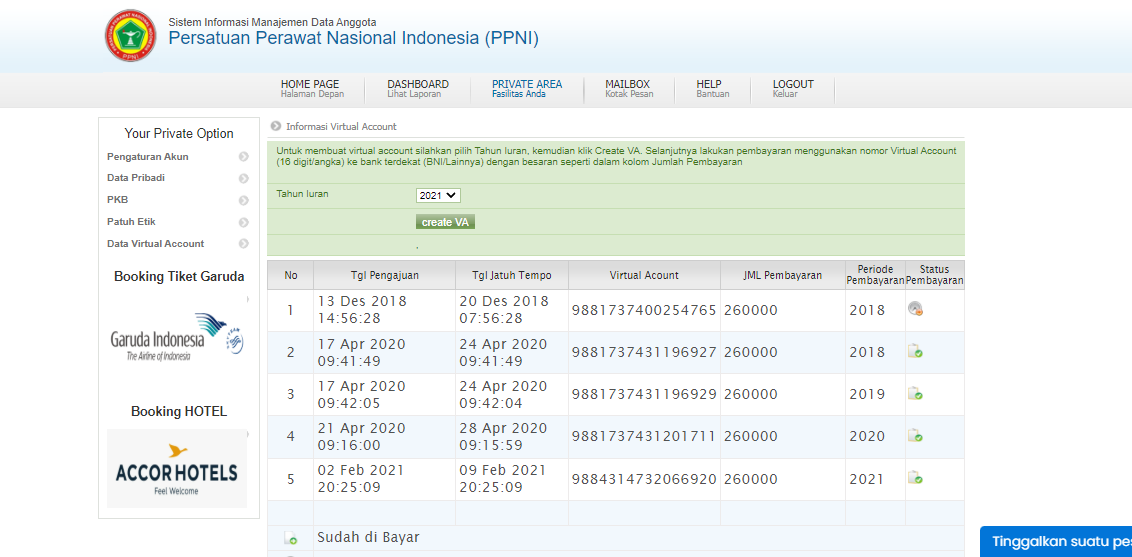The height and width of the screenshot is (557, 1132).
Task: Click the 28 Apr 2020 09:15:59 due date
Action: pos(503,436)
